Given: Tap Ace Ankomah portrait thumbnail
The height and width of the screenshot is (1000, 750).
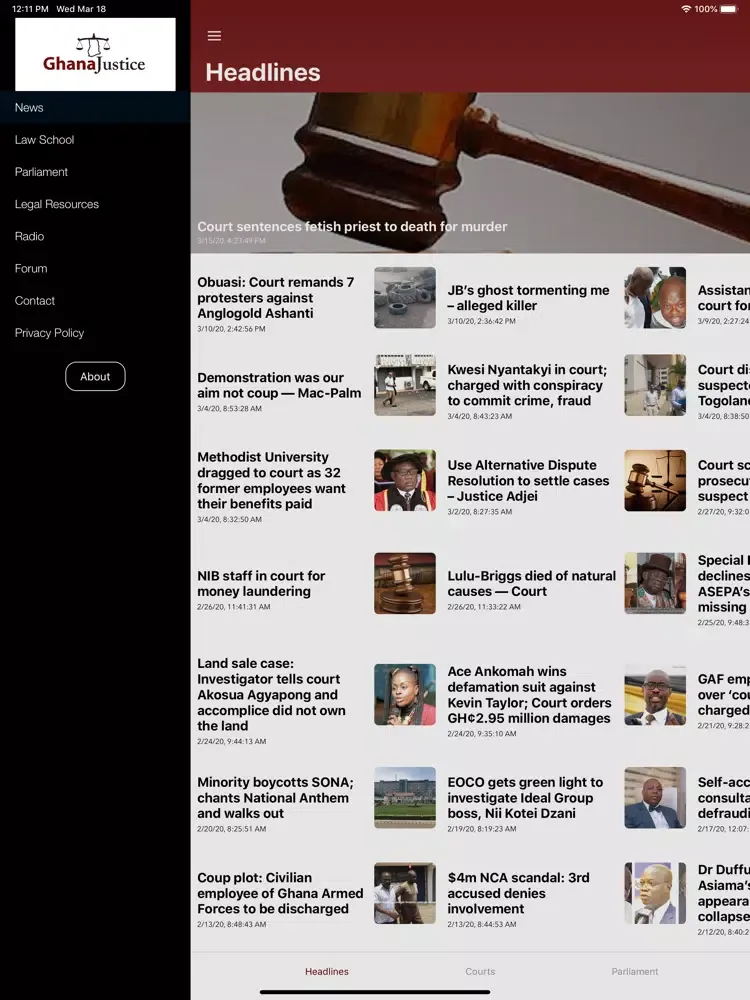Looking at the screenshot, I should click(655, 695).
